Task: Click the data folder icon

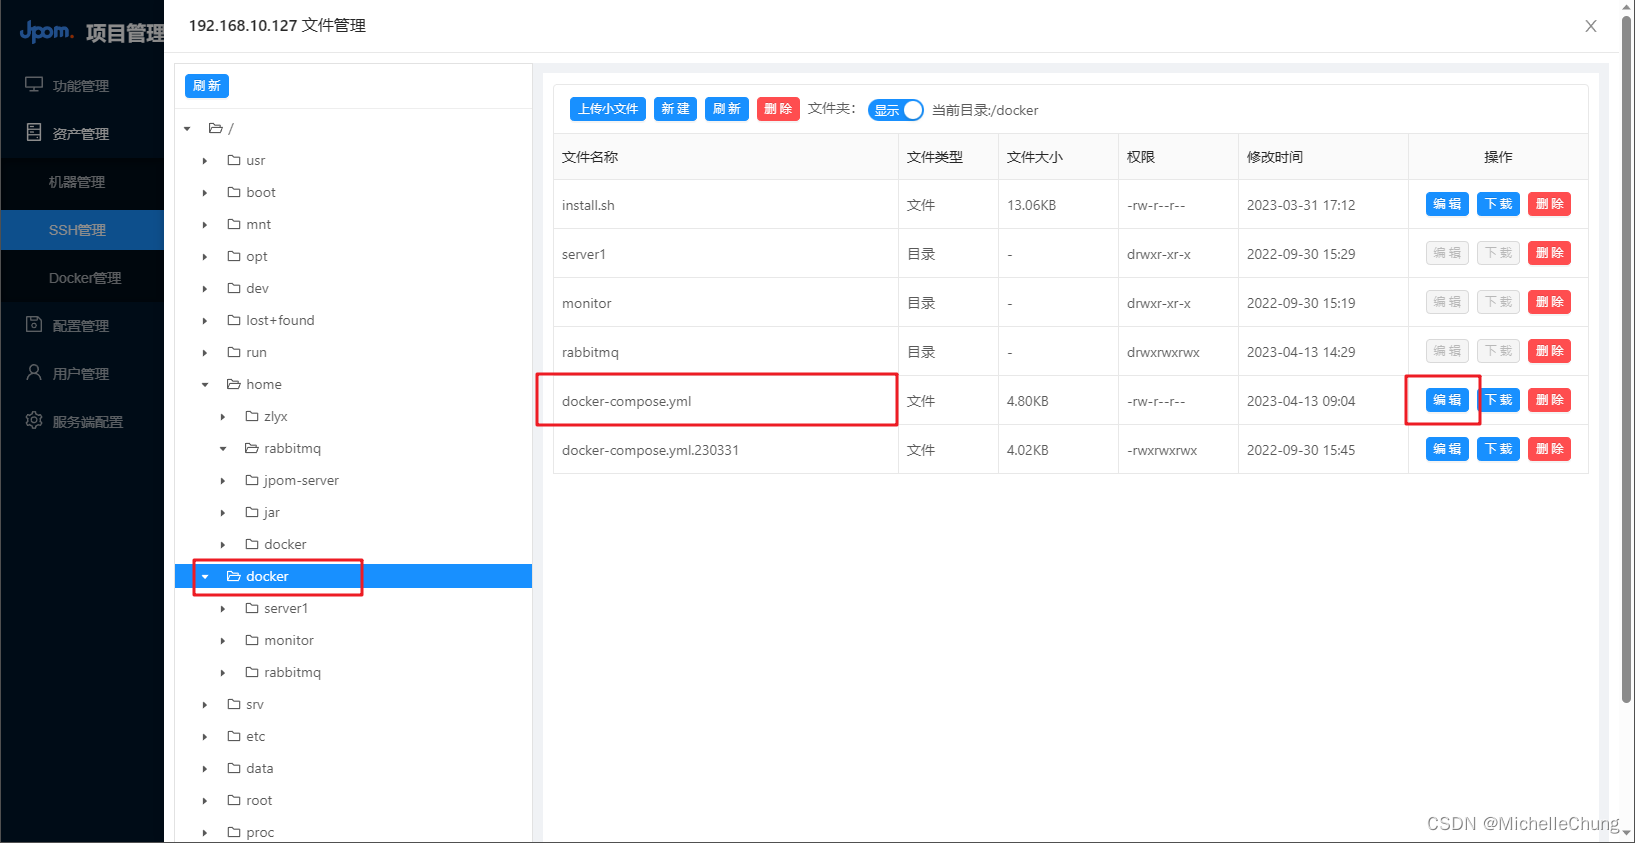Action: pyautogui.click(x=234, y=768)
